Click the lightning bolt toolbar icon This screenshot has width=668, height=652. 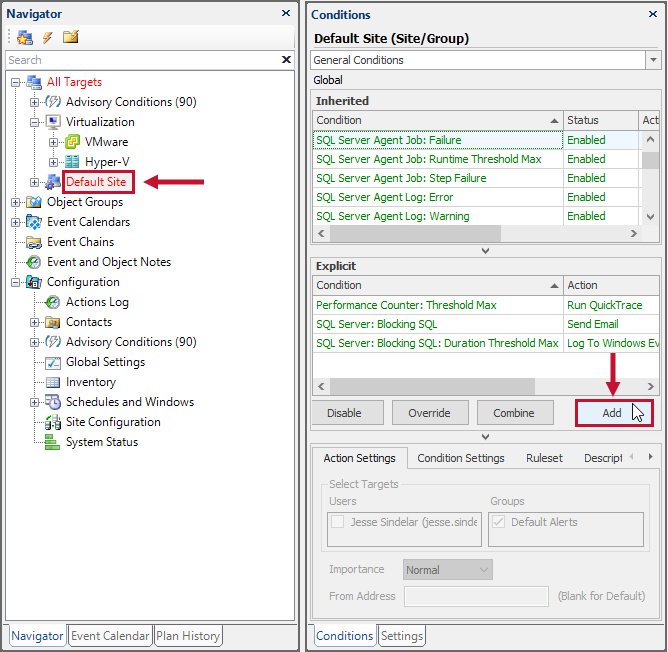tap(47, 38)
